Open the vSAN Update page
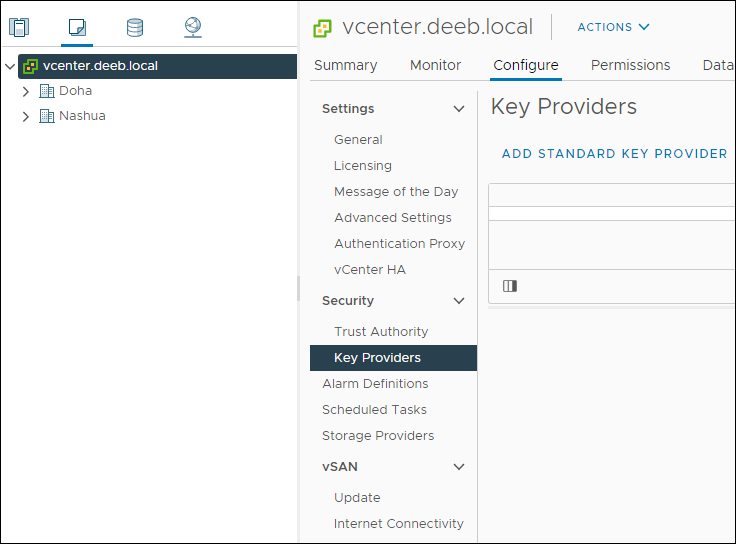Image resolution: width=736 pixels, height=544 pixels. [357, 498]
